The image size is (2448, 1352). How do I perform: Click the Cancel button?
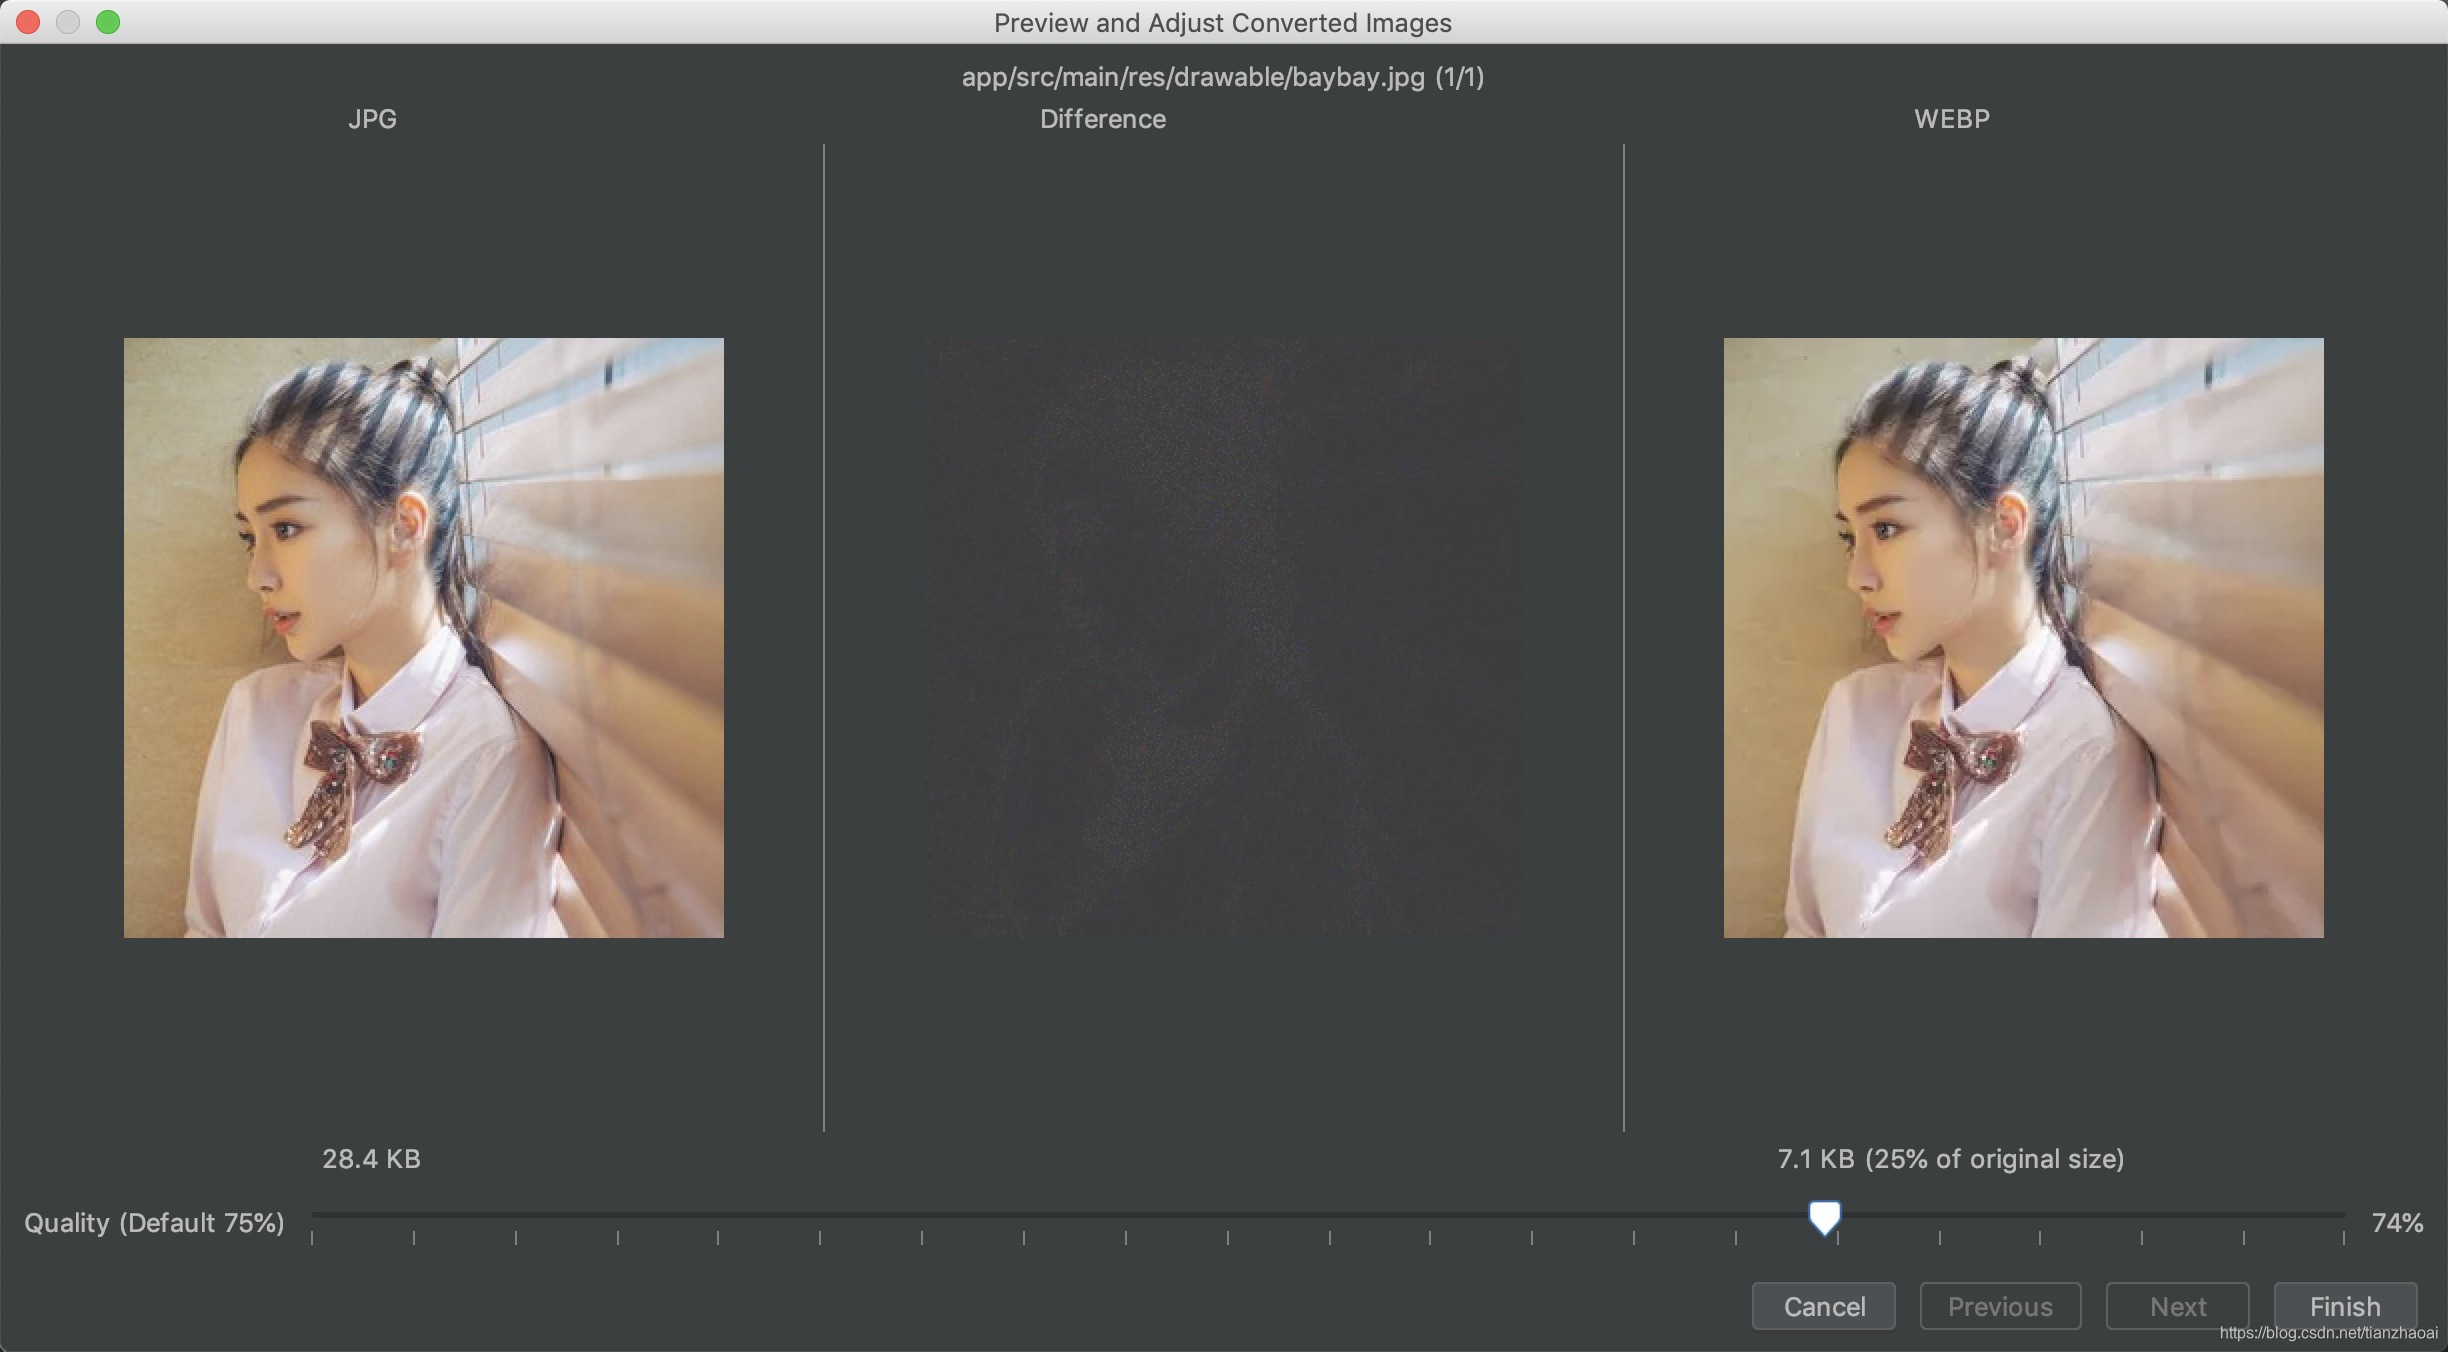point(1823,1306)
